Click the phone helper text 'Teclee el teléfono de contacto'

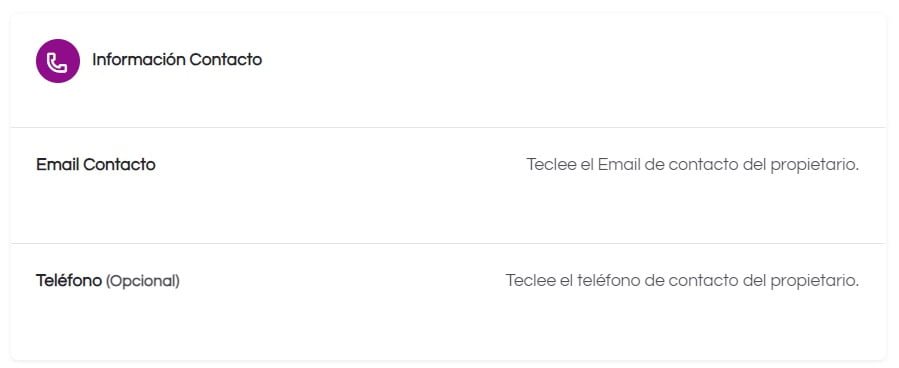[682, 281]
